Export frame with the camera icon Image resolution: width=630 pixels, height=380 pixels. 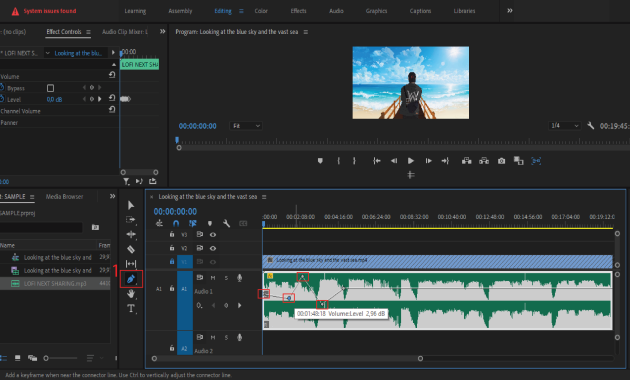tap(501, 161)
